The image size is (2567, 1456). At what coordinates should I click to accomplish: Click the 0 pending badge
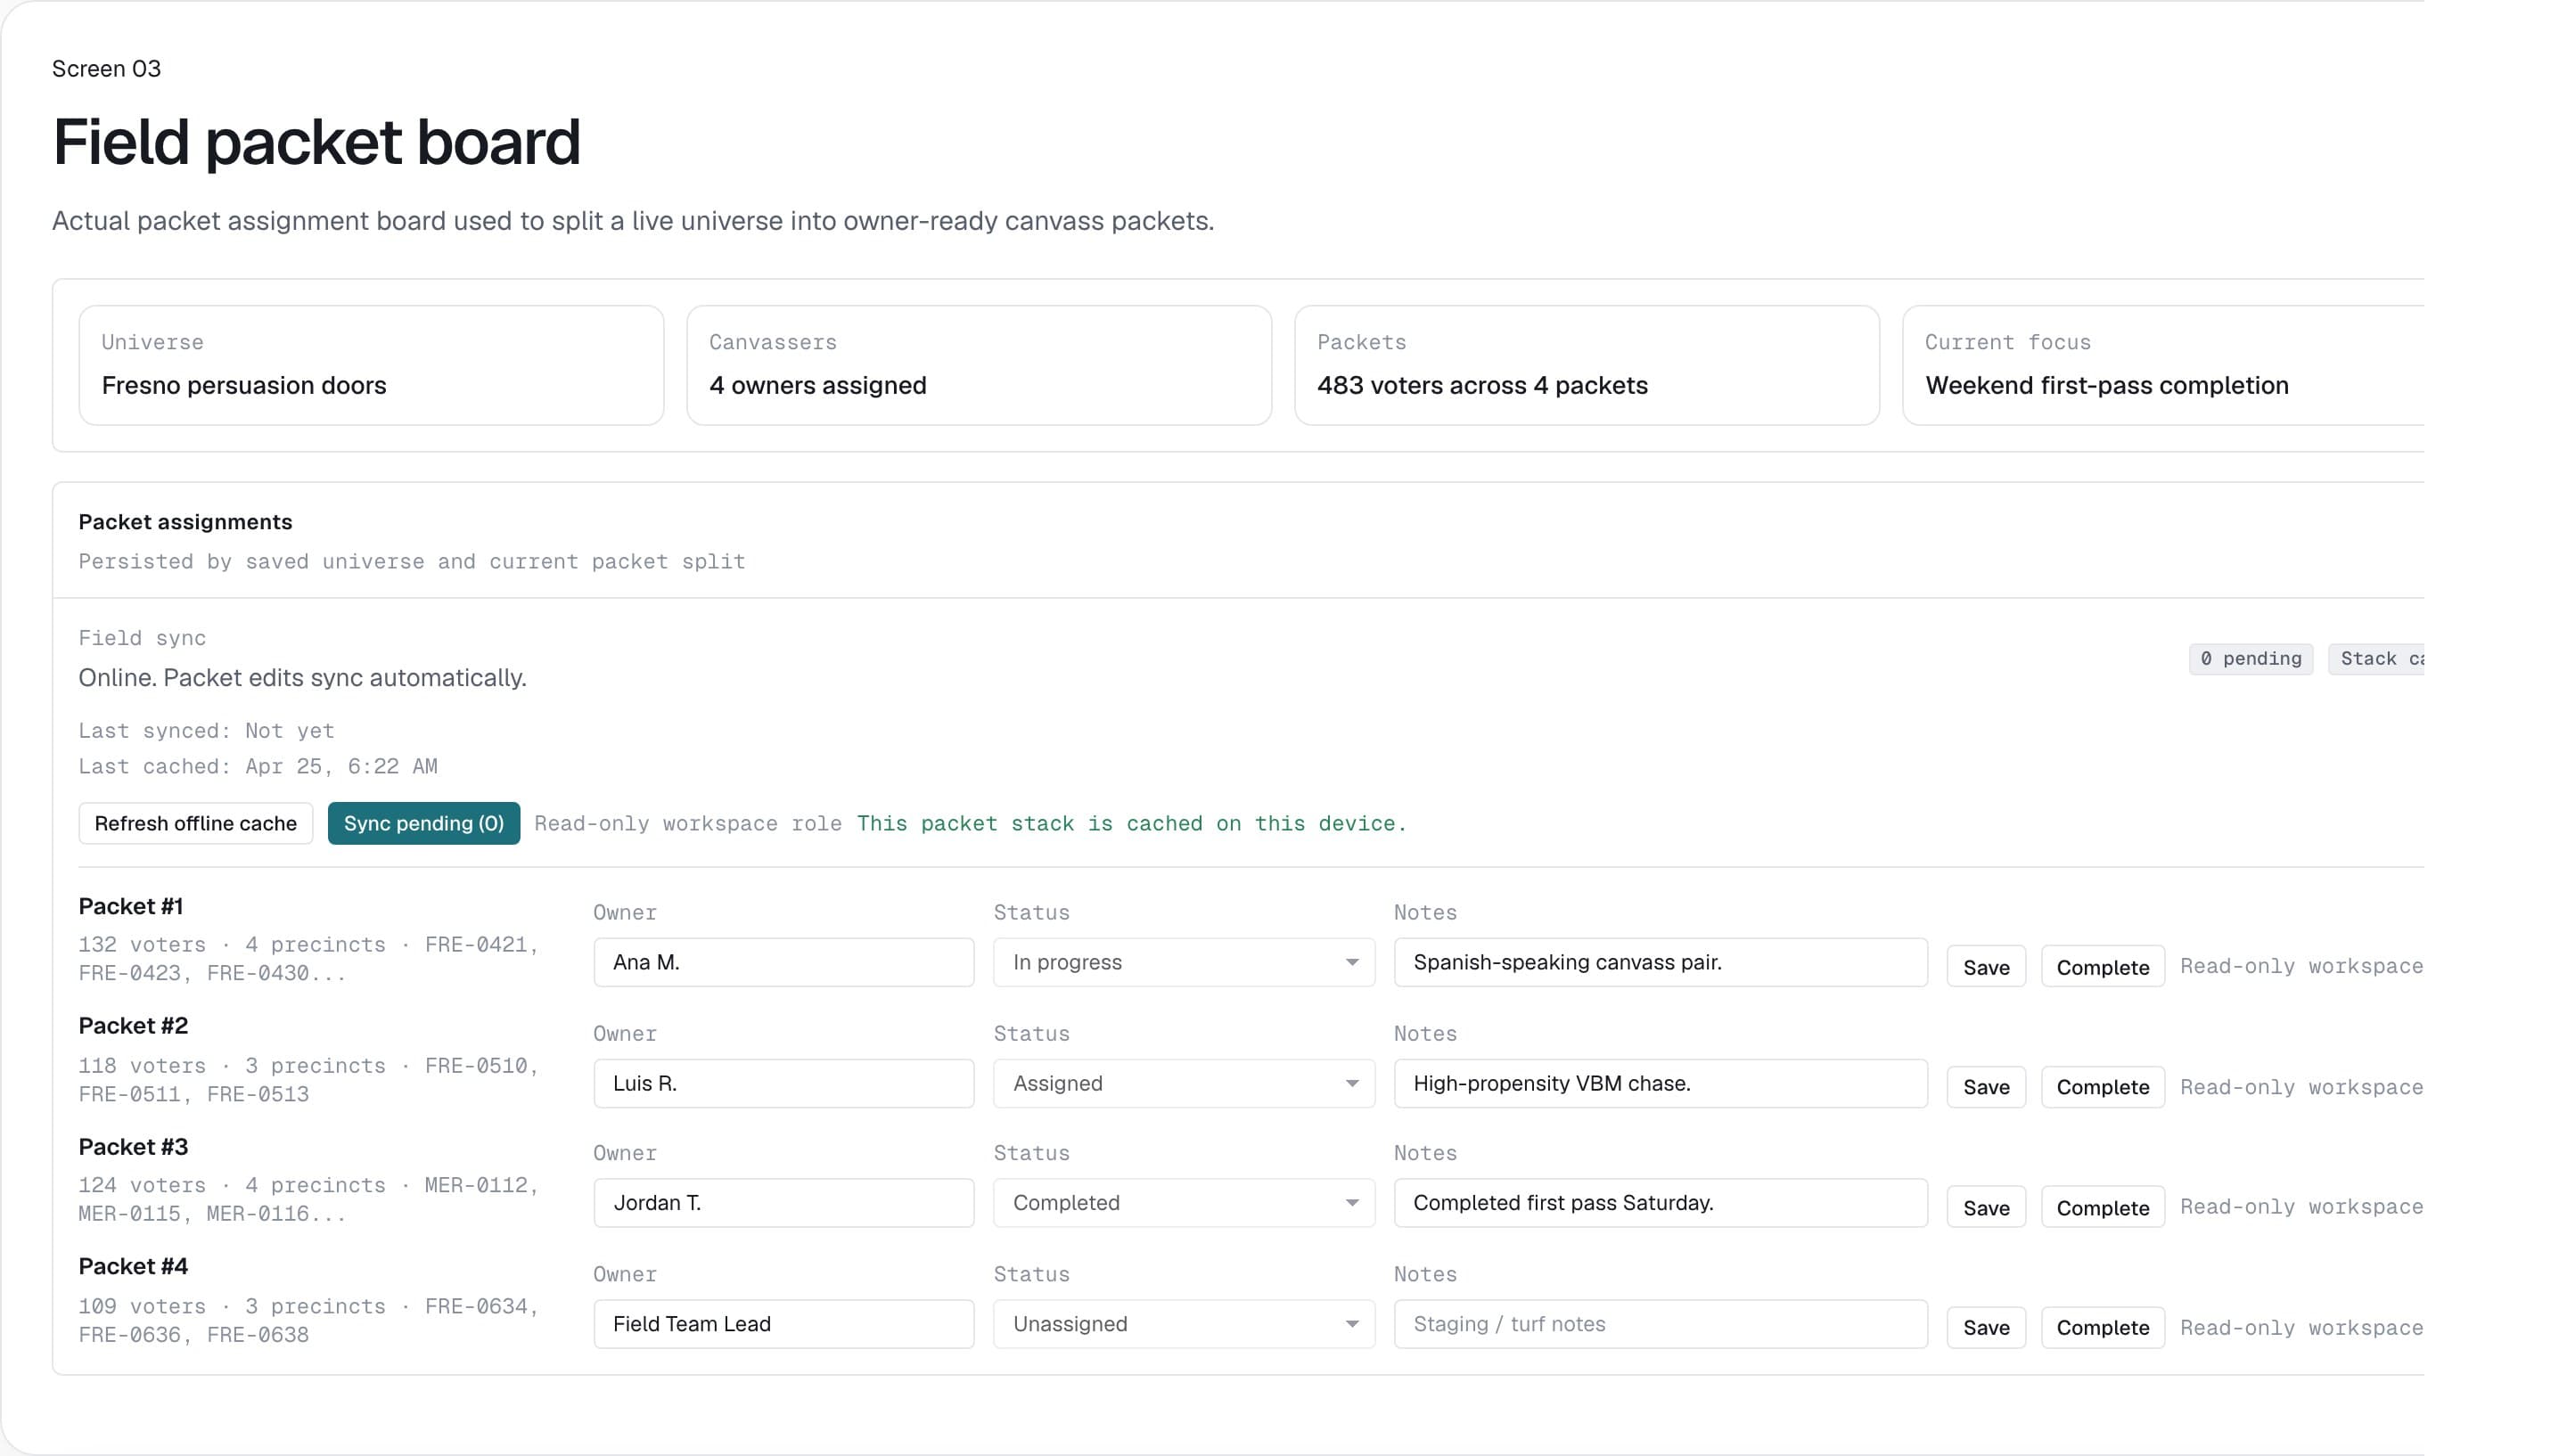click(x=2250, y=659)
